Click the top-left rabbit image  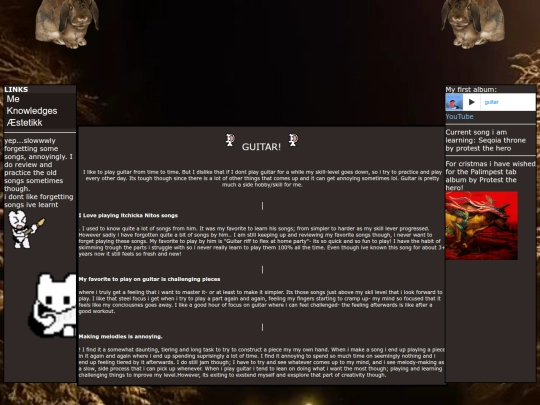point(67,23)
